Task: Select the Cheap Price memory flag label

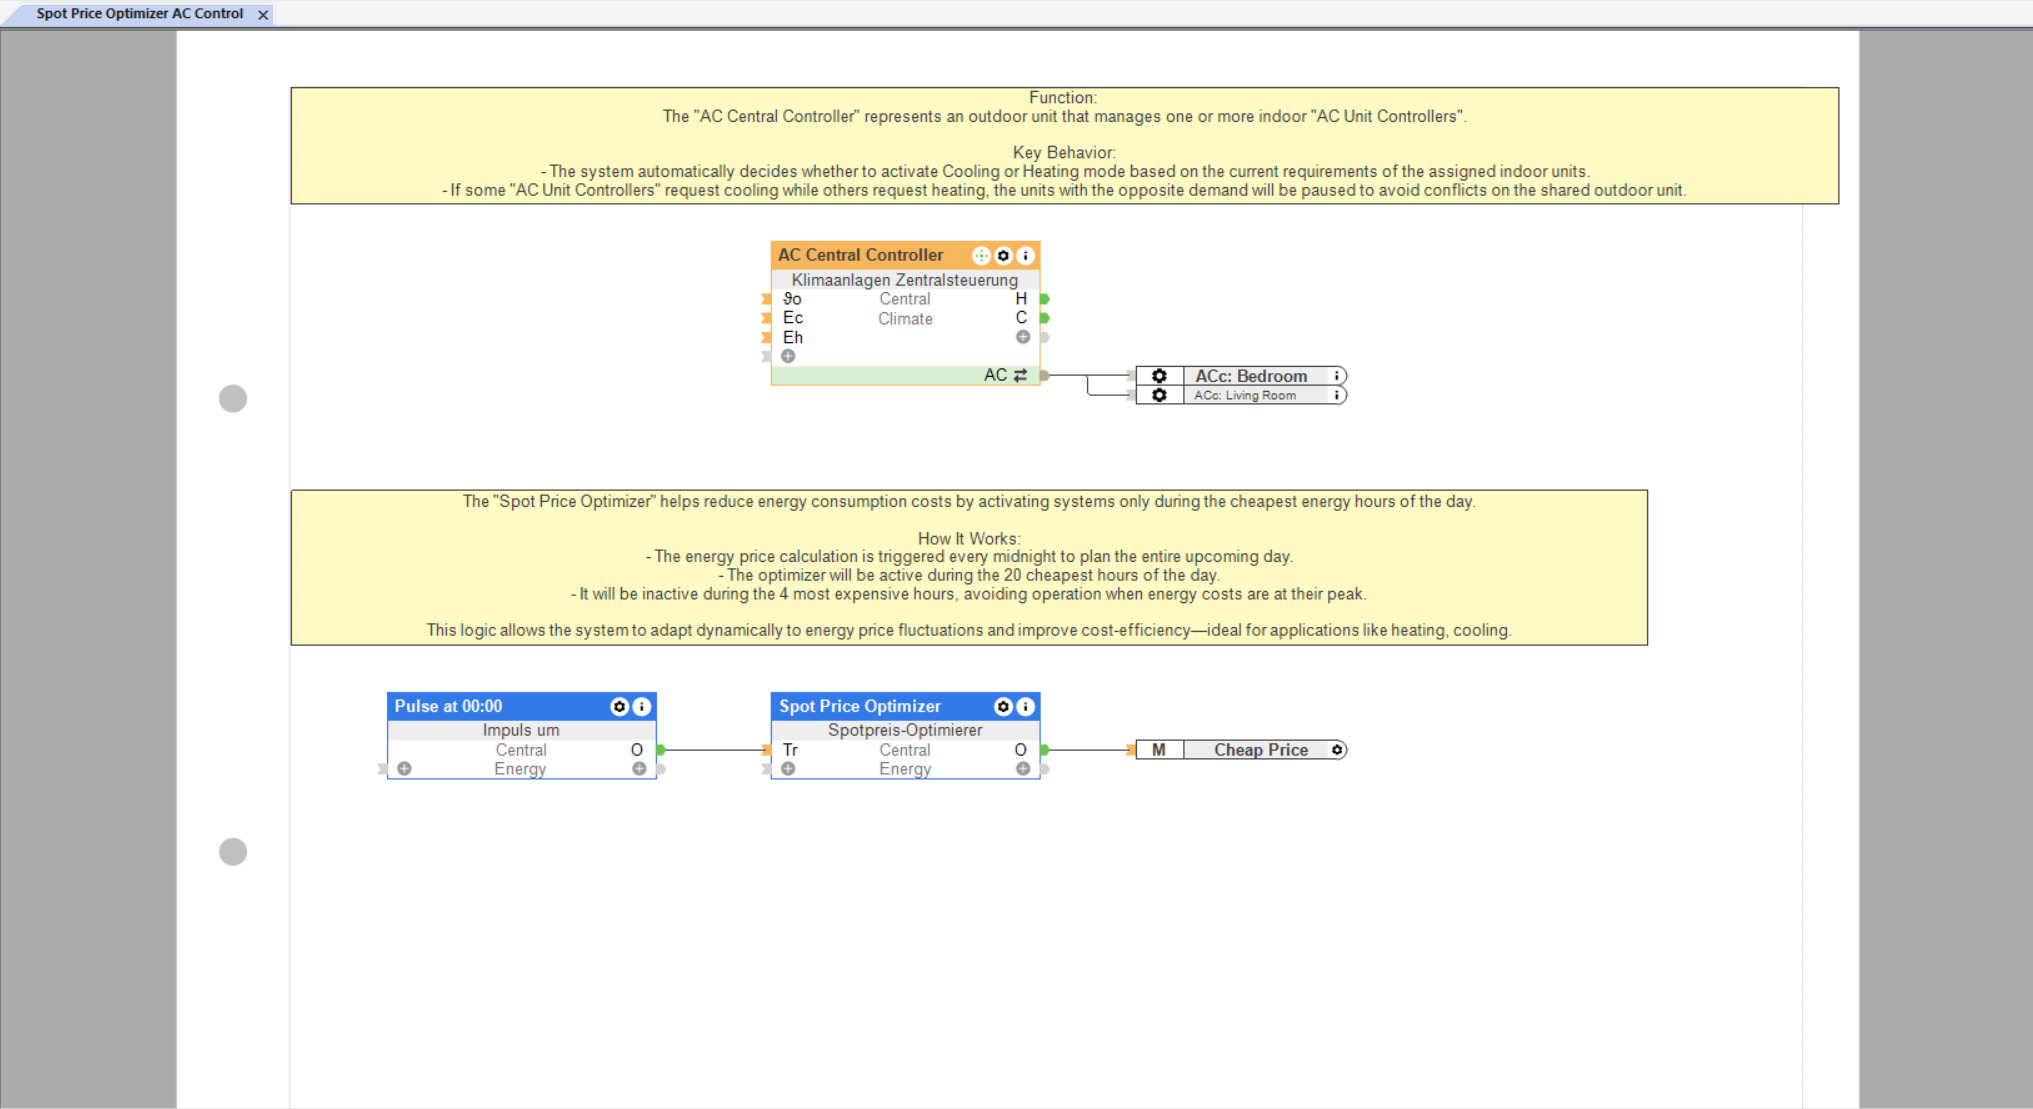Action: point(1260,750)
